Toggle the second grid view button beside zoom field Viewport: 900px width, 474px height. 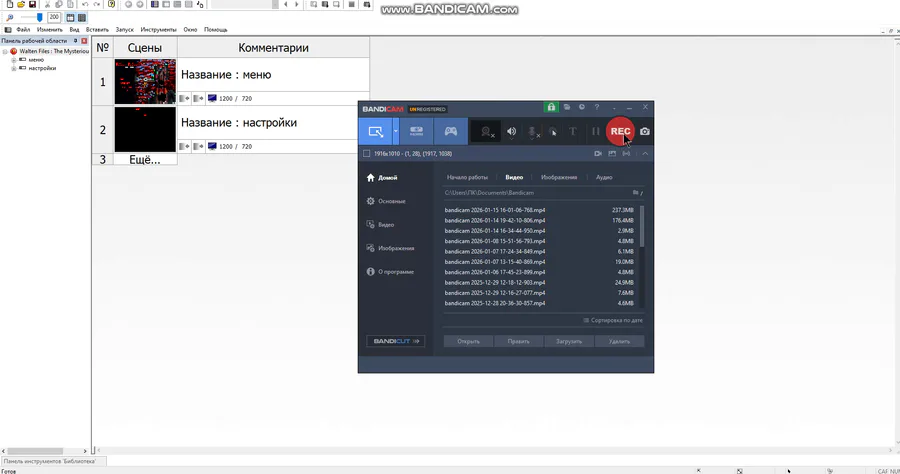[x=82, y=17]
